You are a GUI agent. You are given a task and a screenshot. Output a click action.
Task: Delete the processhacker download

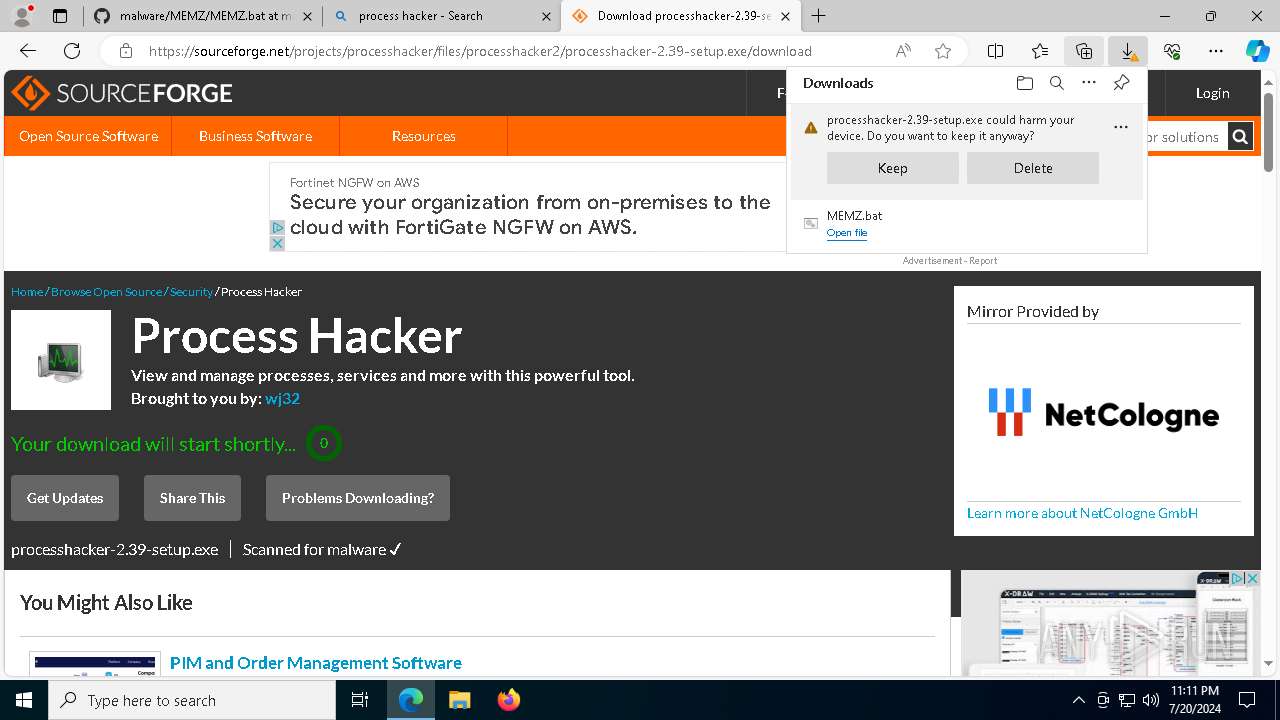point(1033,168)
